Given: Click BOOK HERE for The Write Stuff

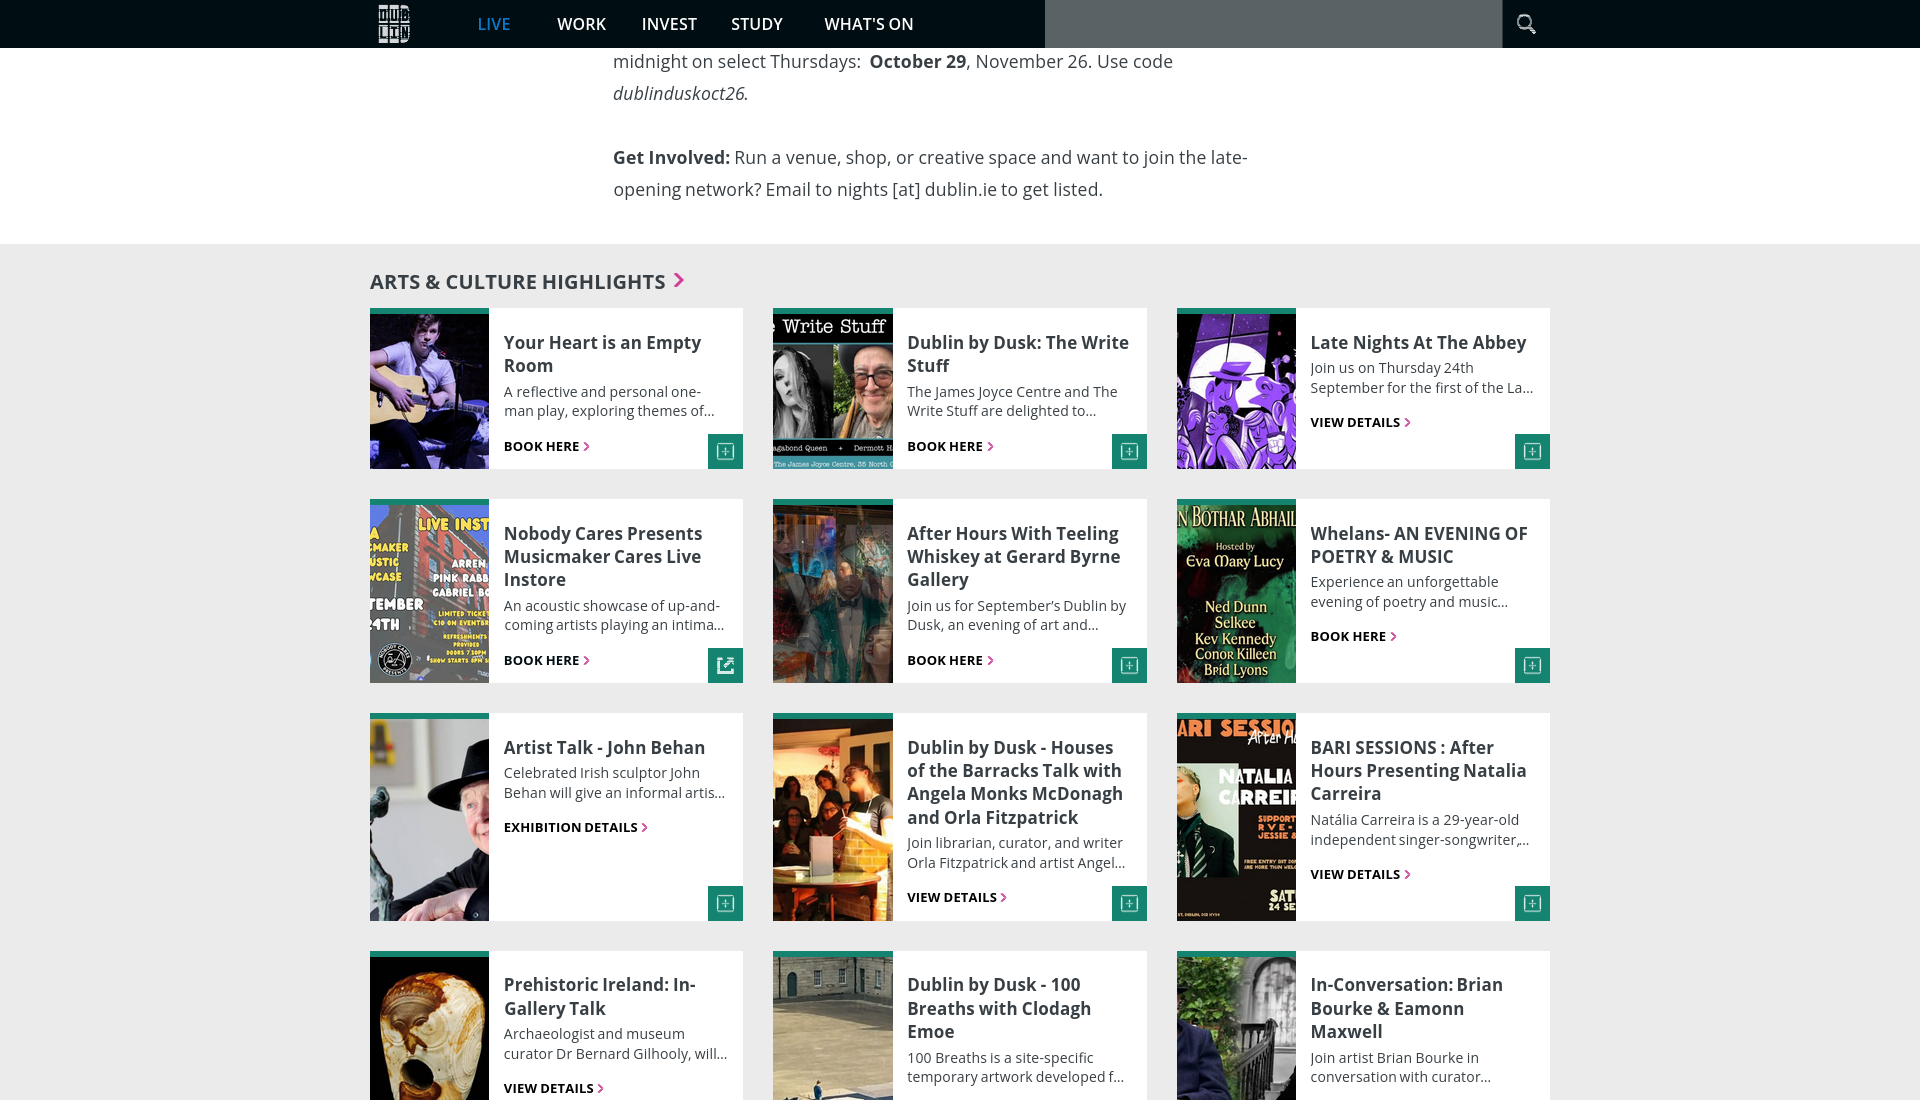Looking at the screenshot, I should (x=950, y=446).
